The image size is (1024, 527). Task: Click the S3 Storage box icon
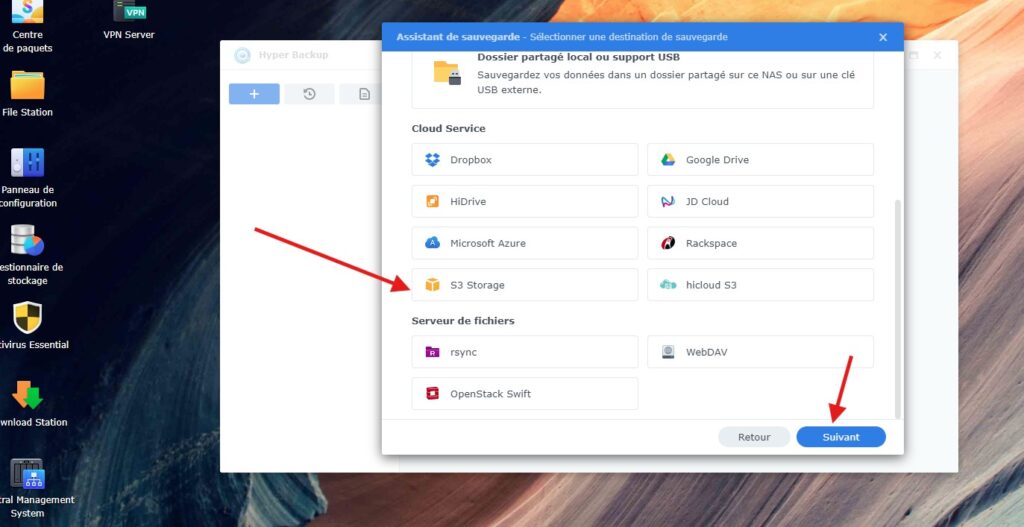point(432,285)
